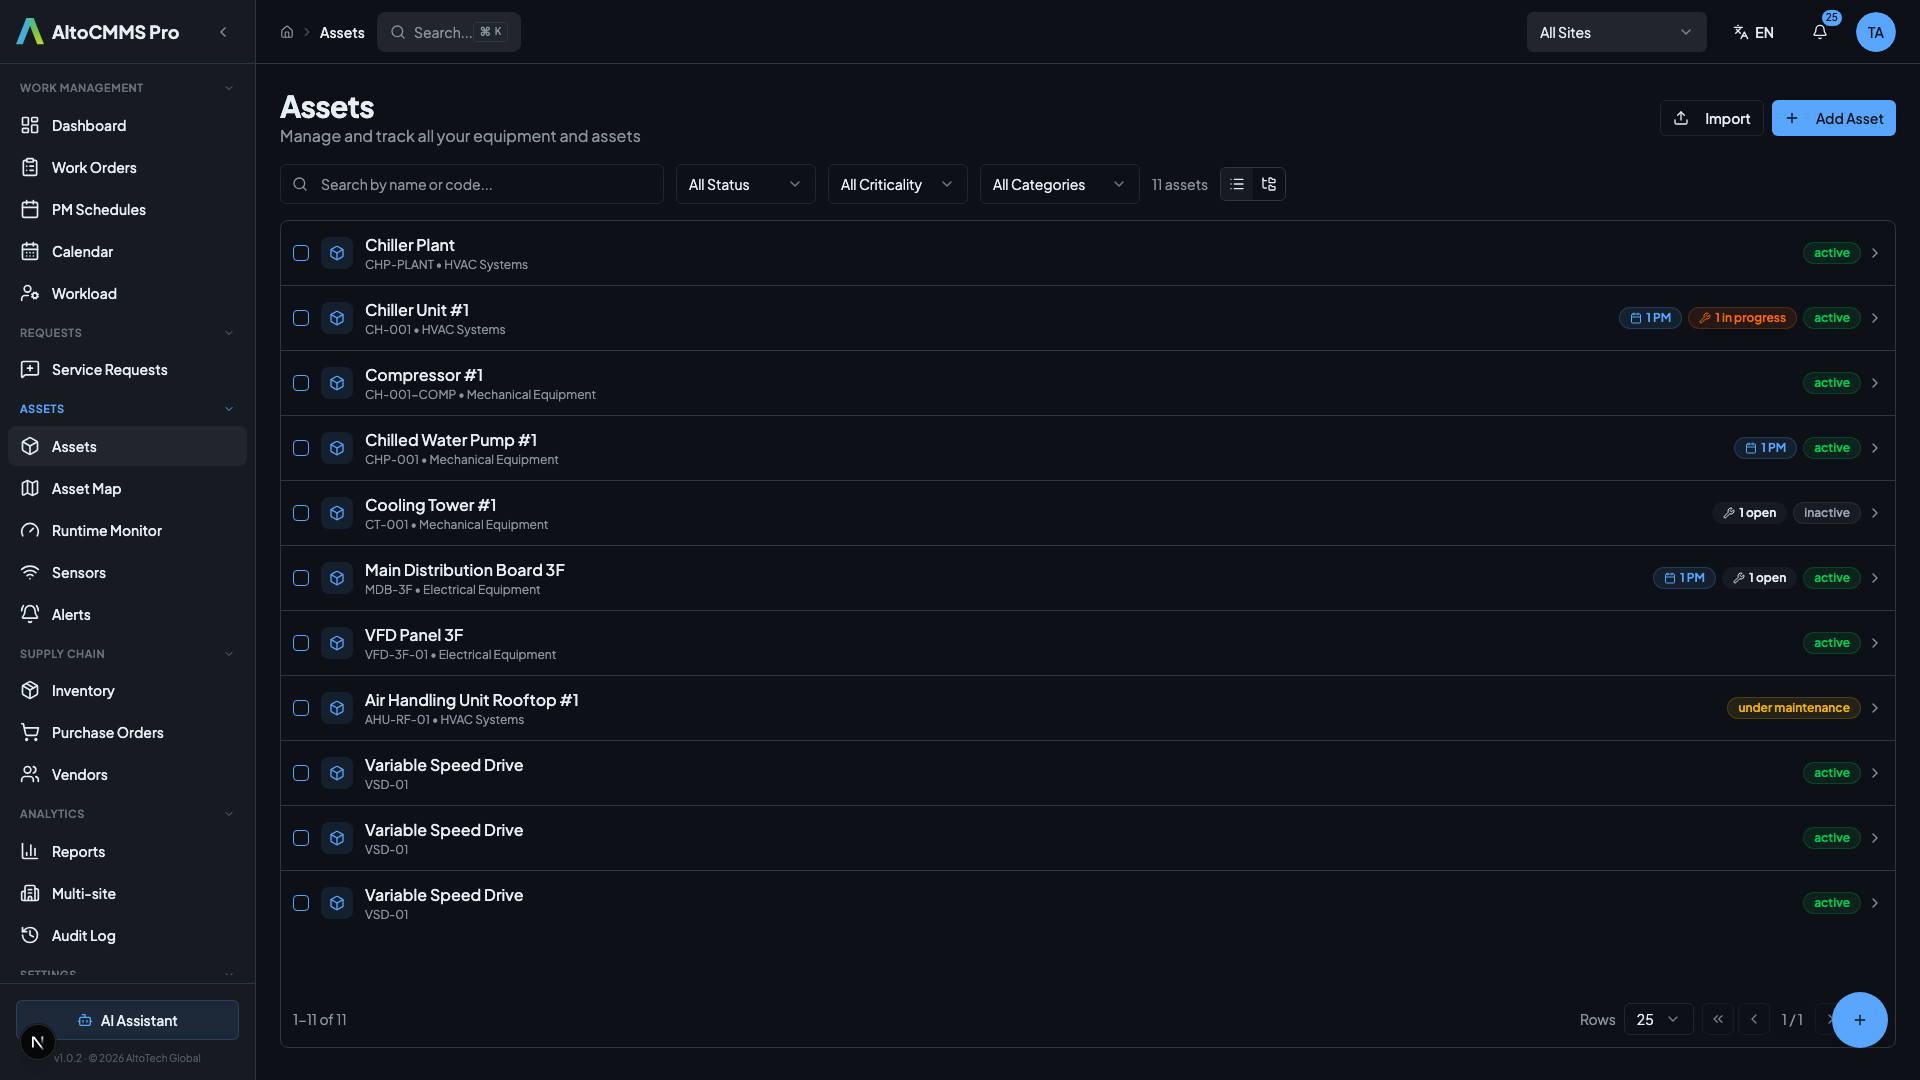Open the Audit Log
Screen dimensions: 1920x1080
(x=83, y=935)
